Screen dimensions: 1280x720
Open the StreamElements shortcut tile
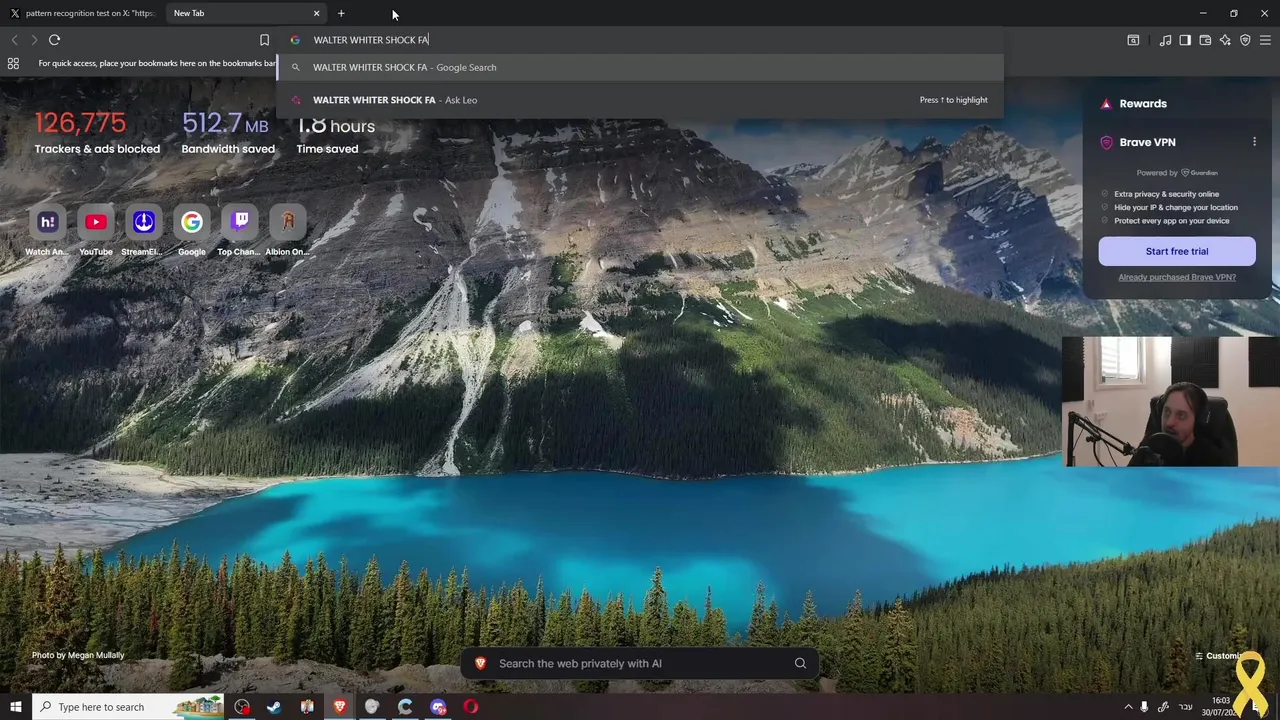[143, 231]
